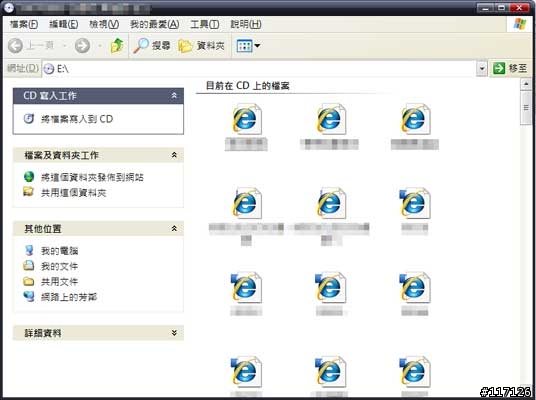The width and height of the screenshot is (536, 400).
Task: Click the CD icon in title bar
Action: click(9, 7)
